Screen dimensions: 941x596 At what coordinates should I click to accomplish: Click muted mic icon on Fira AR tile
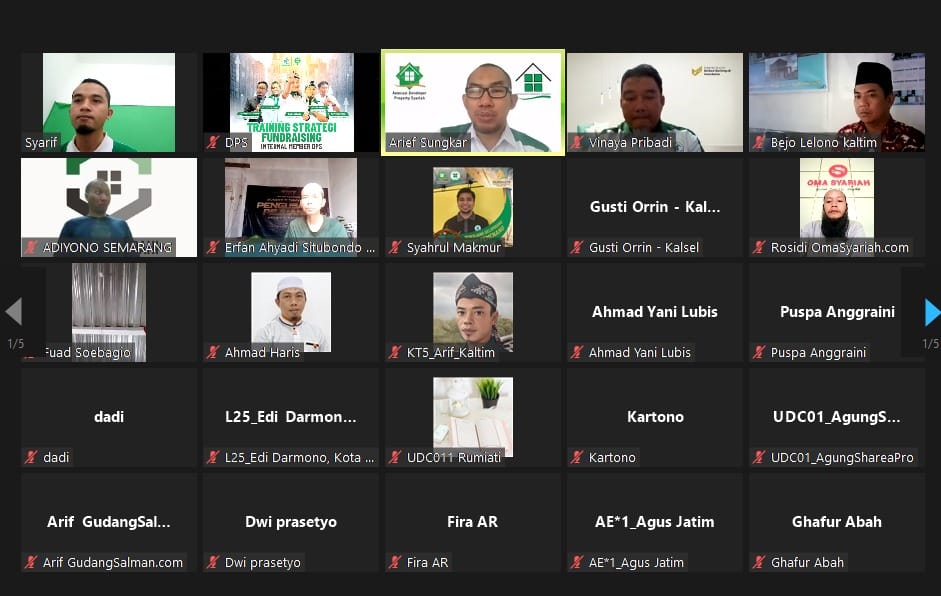tap(395, 562)
